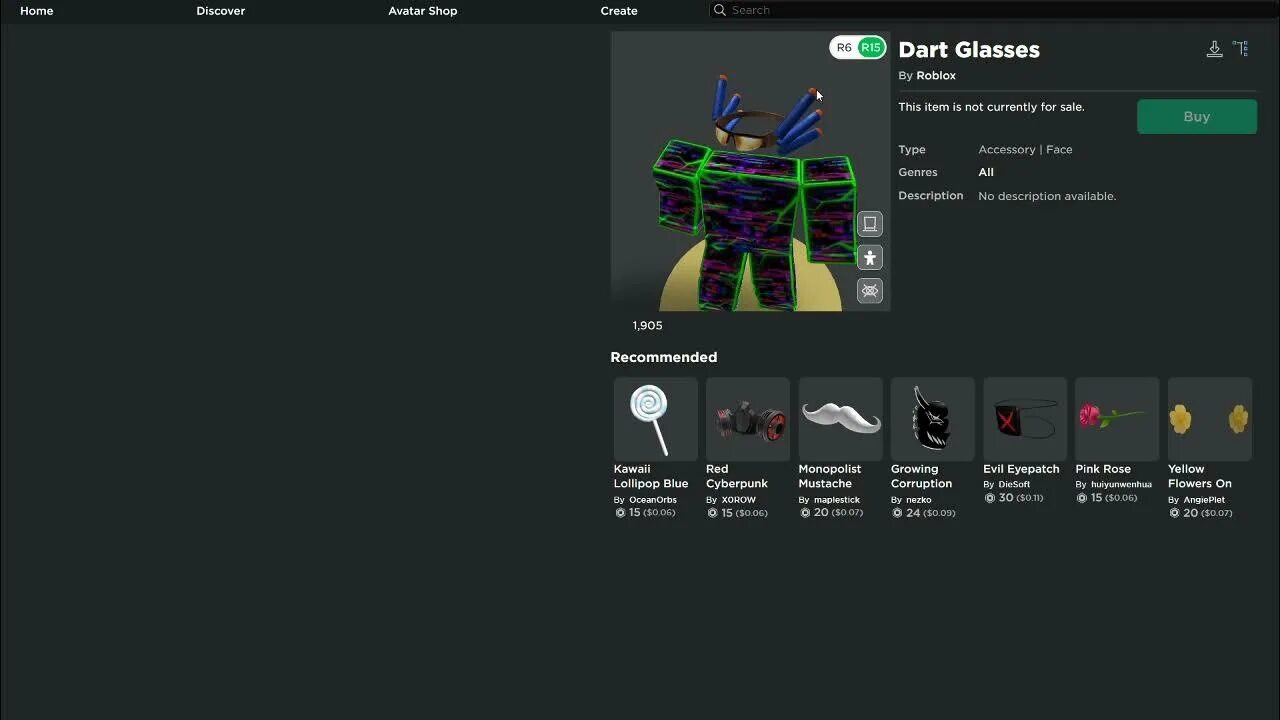Open Monopolist Mustache thumbnail
The width and height of the screenshot is (1280, 720).
[x=840, y=419]
